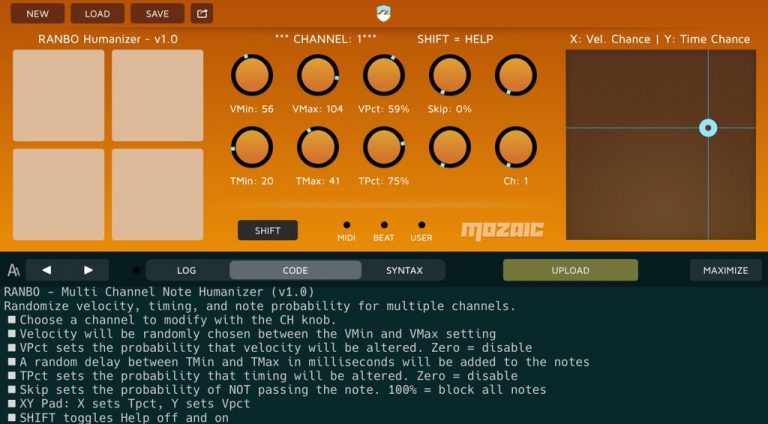768x424 pixels.
Task: Tap the top-left pad
Action: [59, 95]
